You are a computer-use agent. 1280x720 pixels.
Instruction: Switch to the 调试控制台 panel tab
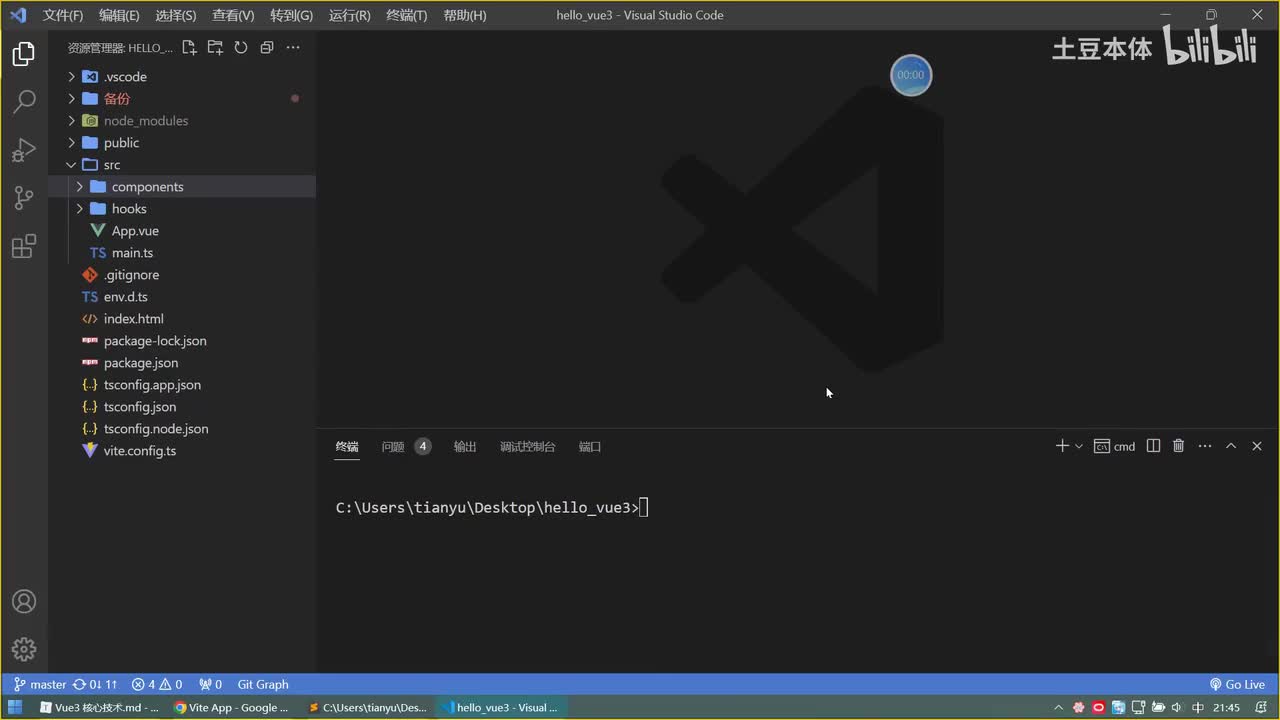tap(527, 447)
